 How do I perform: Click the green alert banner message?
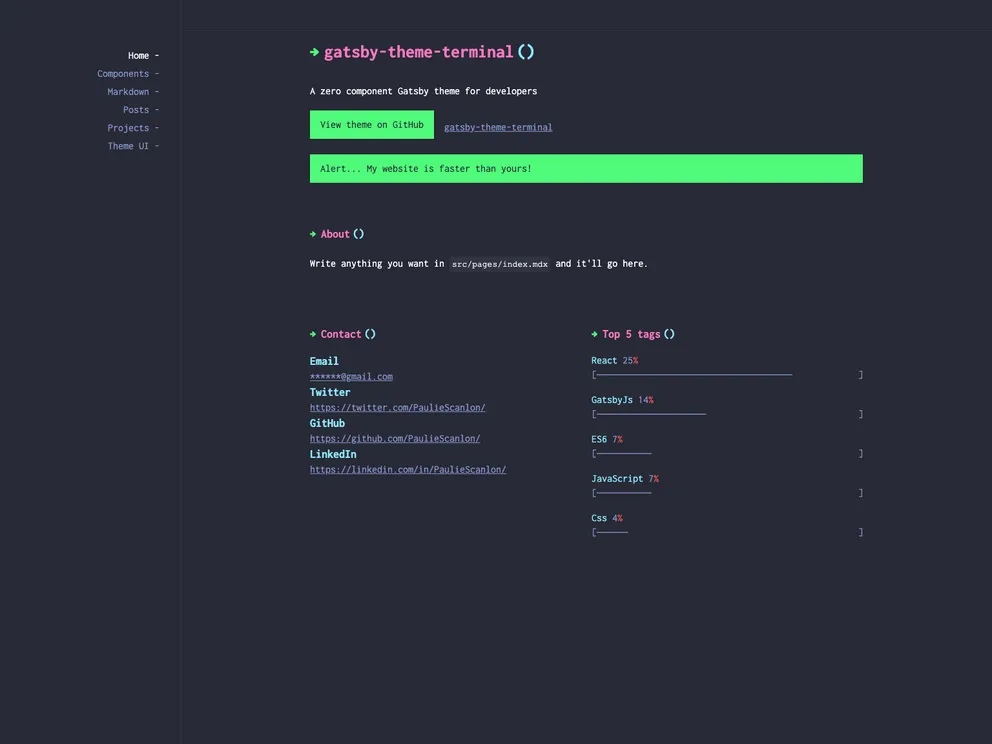click(x=586, y=168)
